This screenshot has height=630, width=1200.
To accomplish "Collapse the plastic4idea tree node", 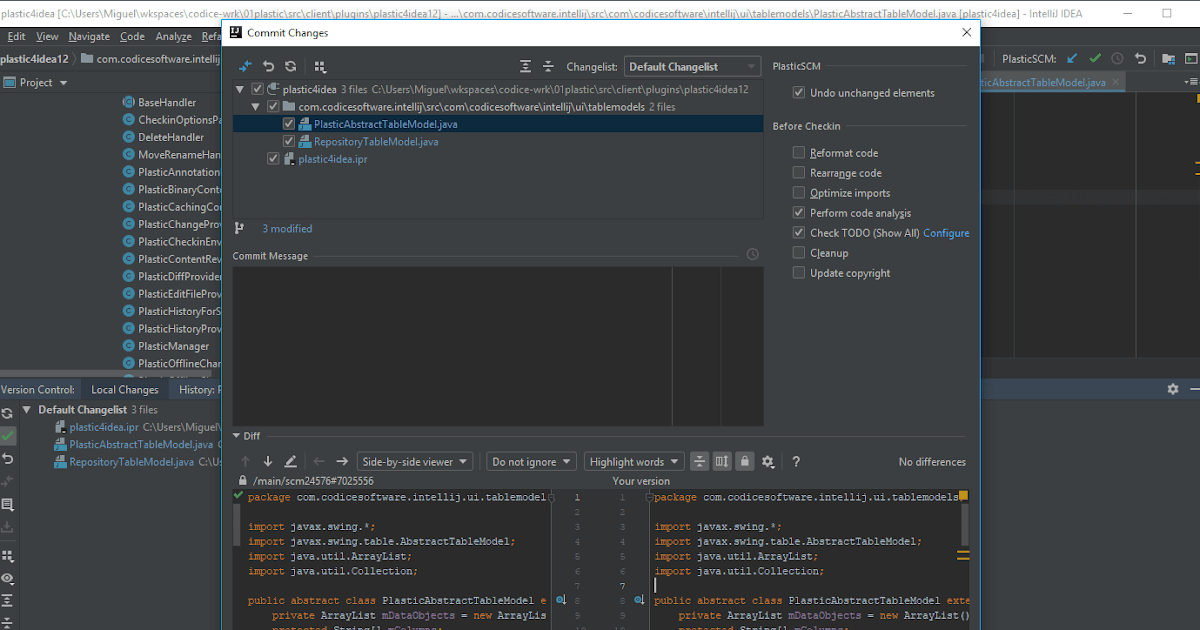I will (x=240, y=89).
